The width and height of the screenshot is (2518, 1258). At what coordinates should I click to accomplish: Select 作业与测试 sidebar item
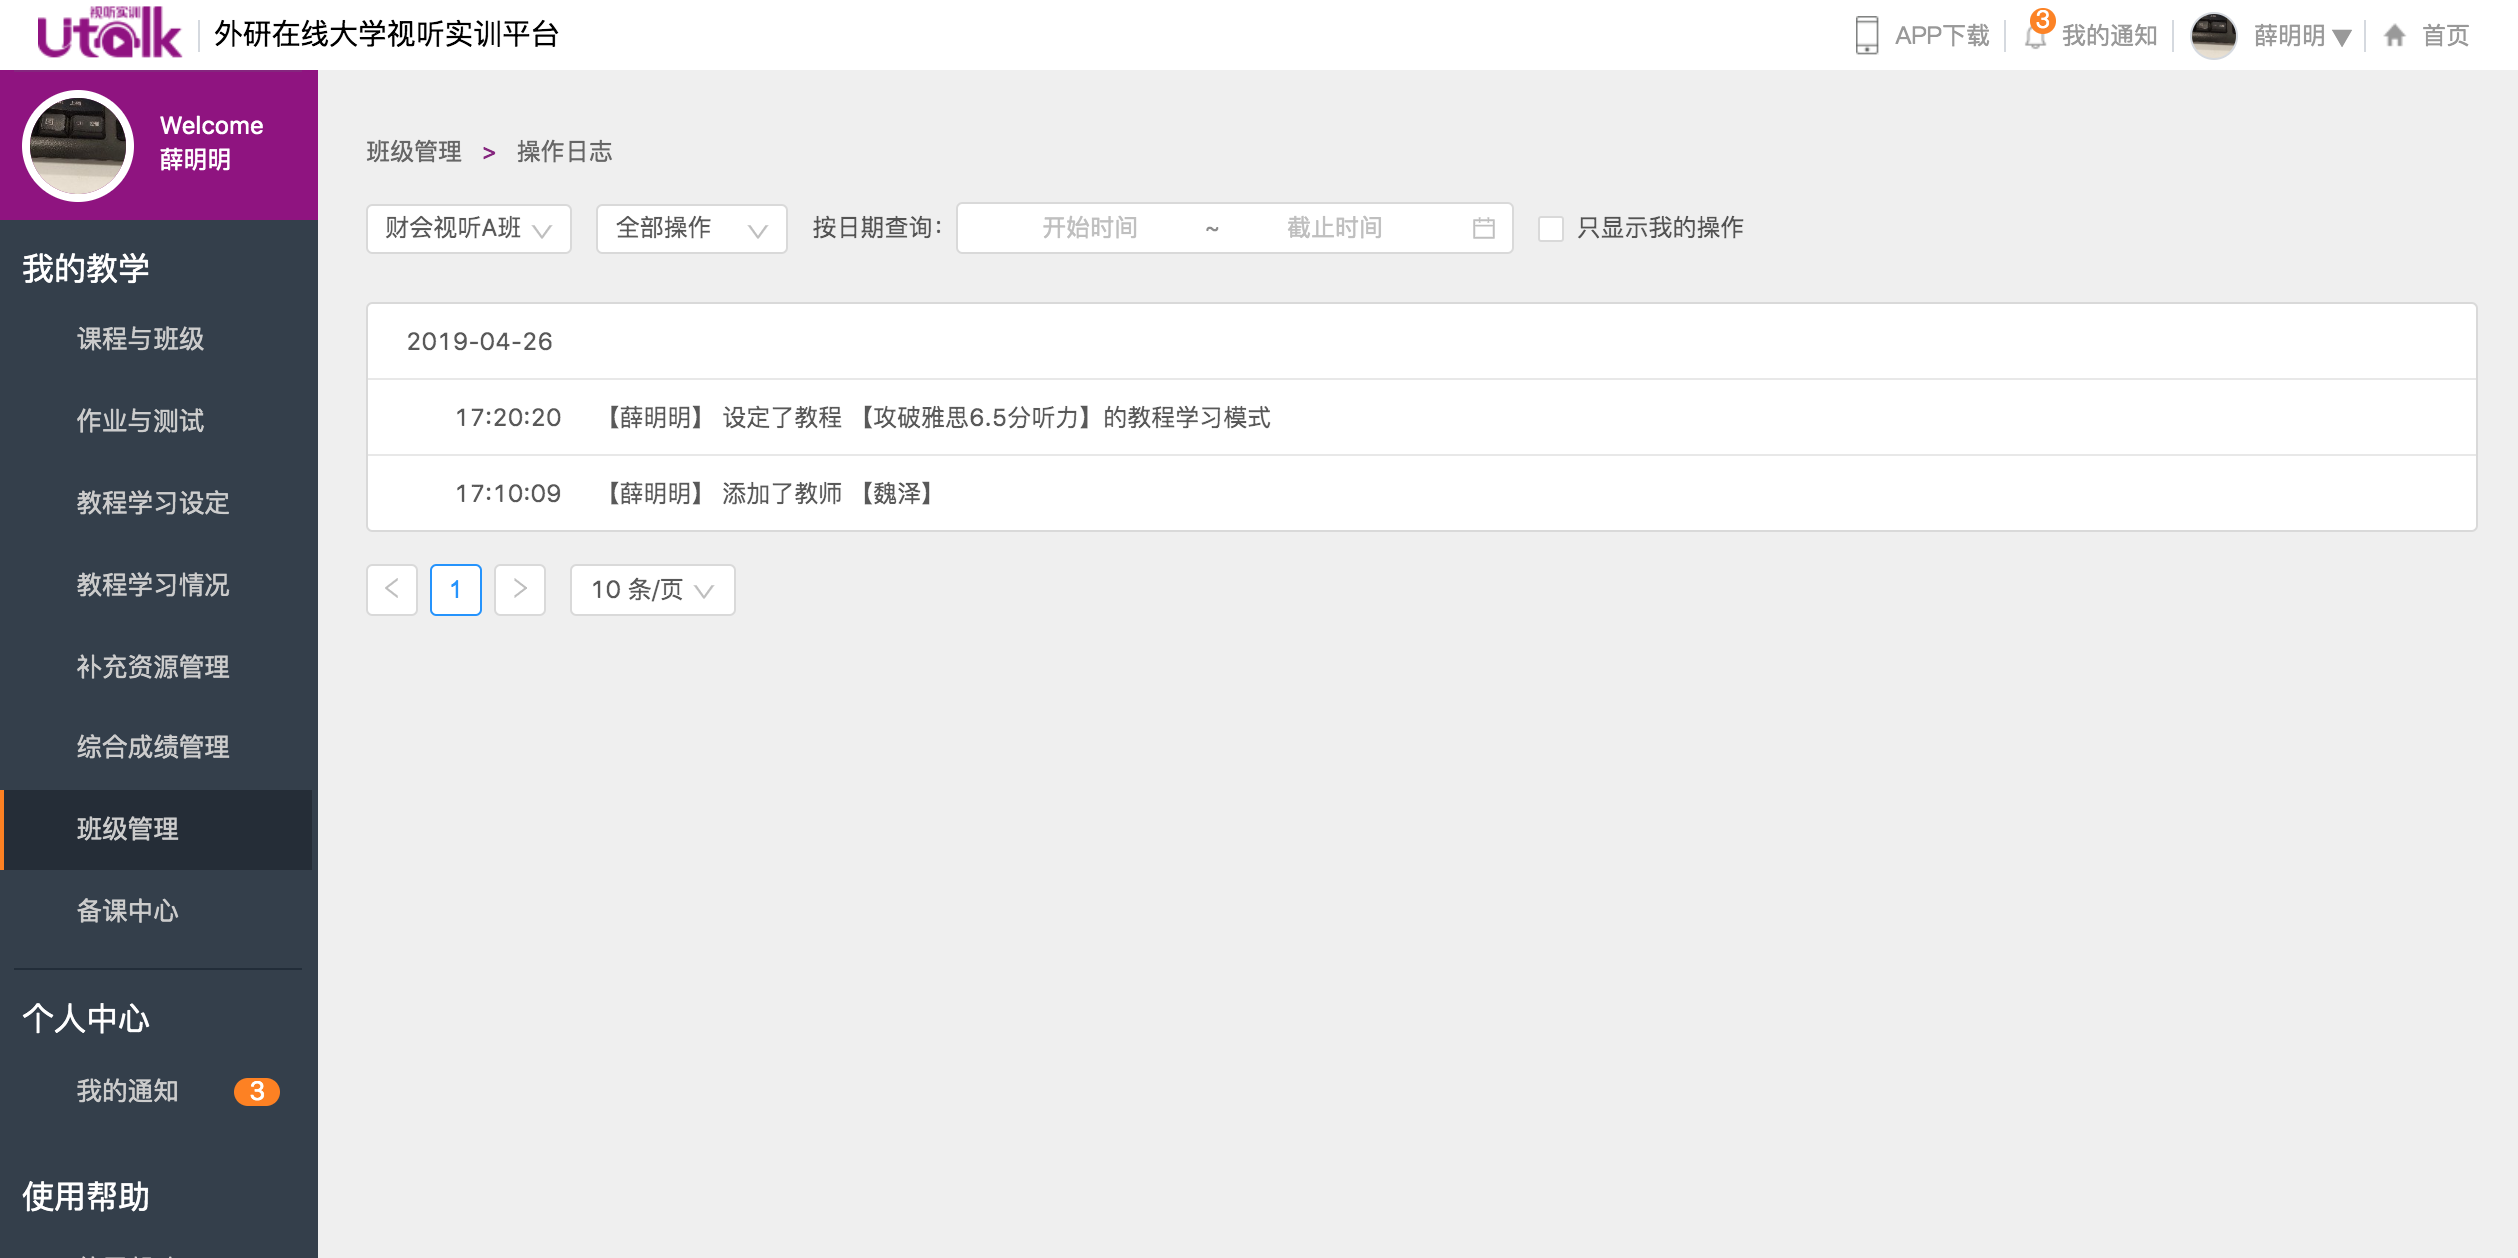(x=140, y=421)
